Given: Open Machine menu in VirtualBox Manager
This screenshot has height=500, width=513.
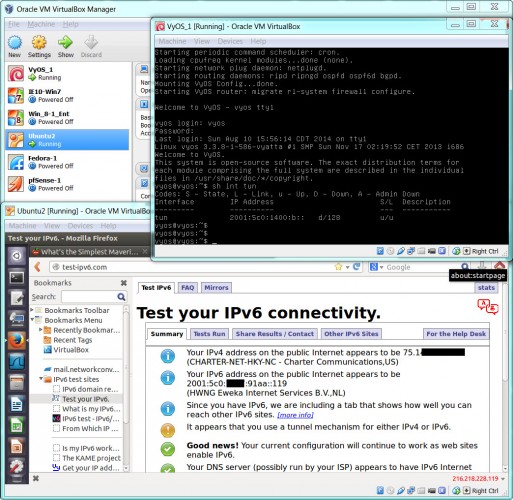Looking at the screenshot, I should (41, 24).
